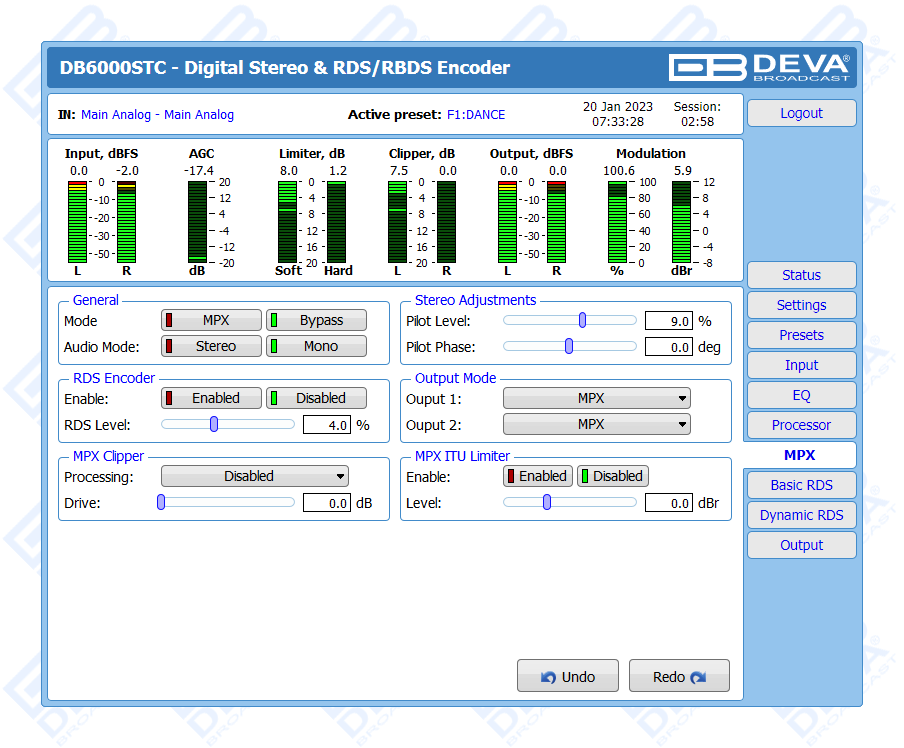Screen dimensions: 904x748
Task: Enable the RDS Encoder
Action: (x=211, y=398)
